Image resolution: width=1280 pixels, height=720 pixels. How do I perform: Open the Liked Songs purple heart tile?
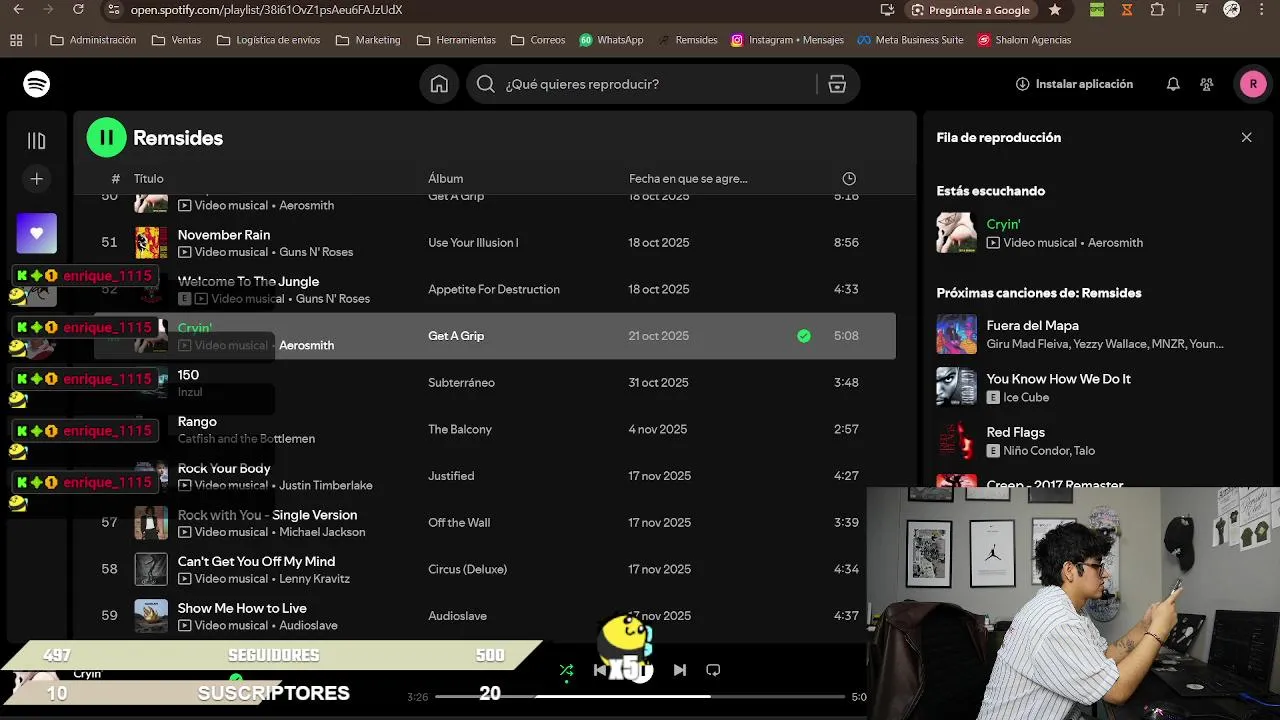click(x=37, y=233)
